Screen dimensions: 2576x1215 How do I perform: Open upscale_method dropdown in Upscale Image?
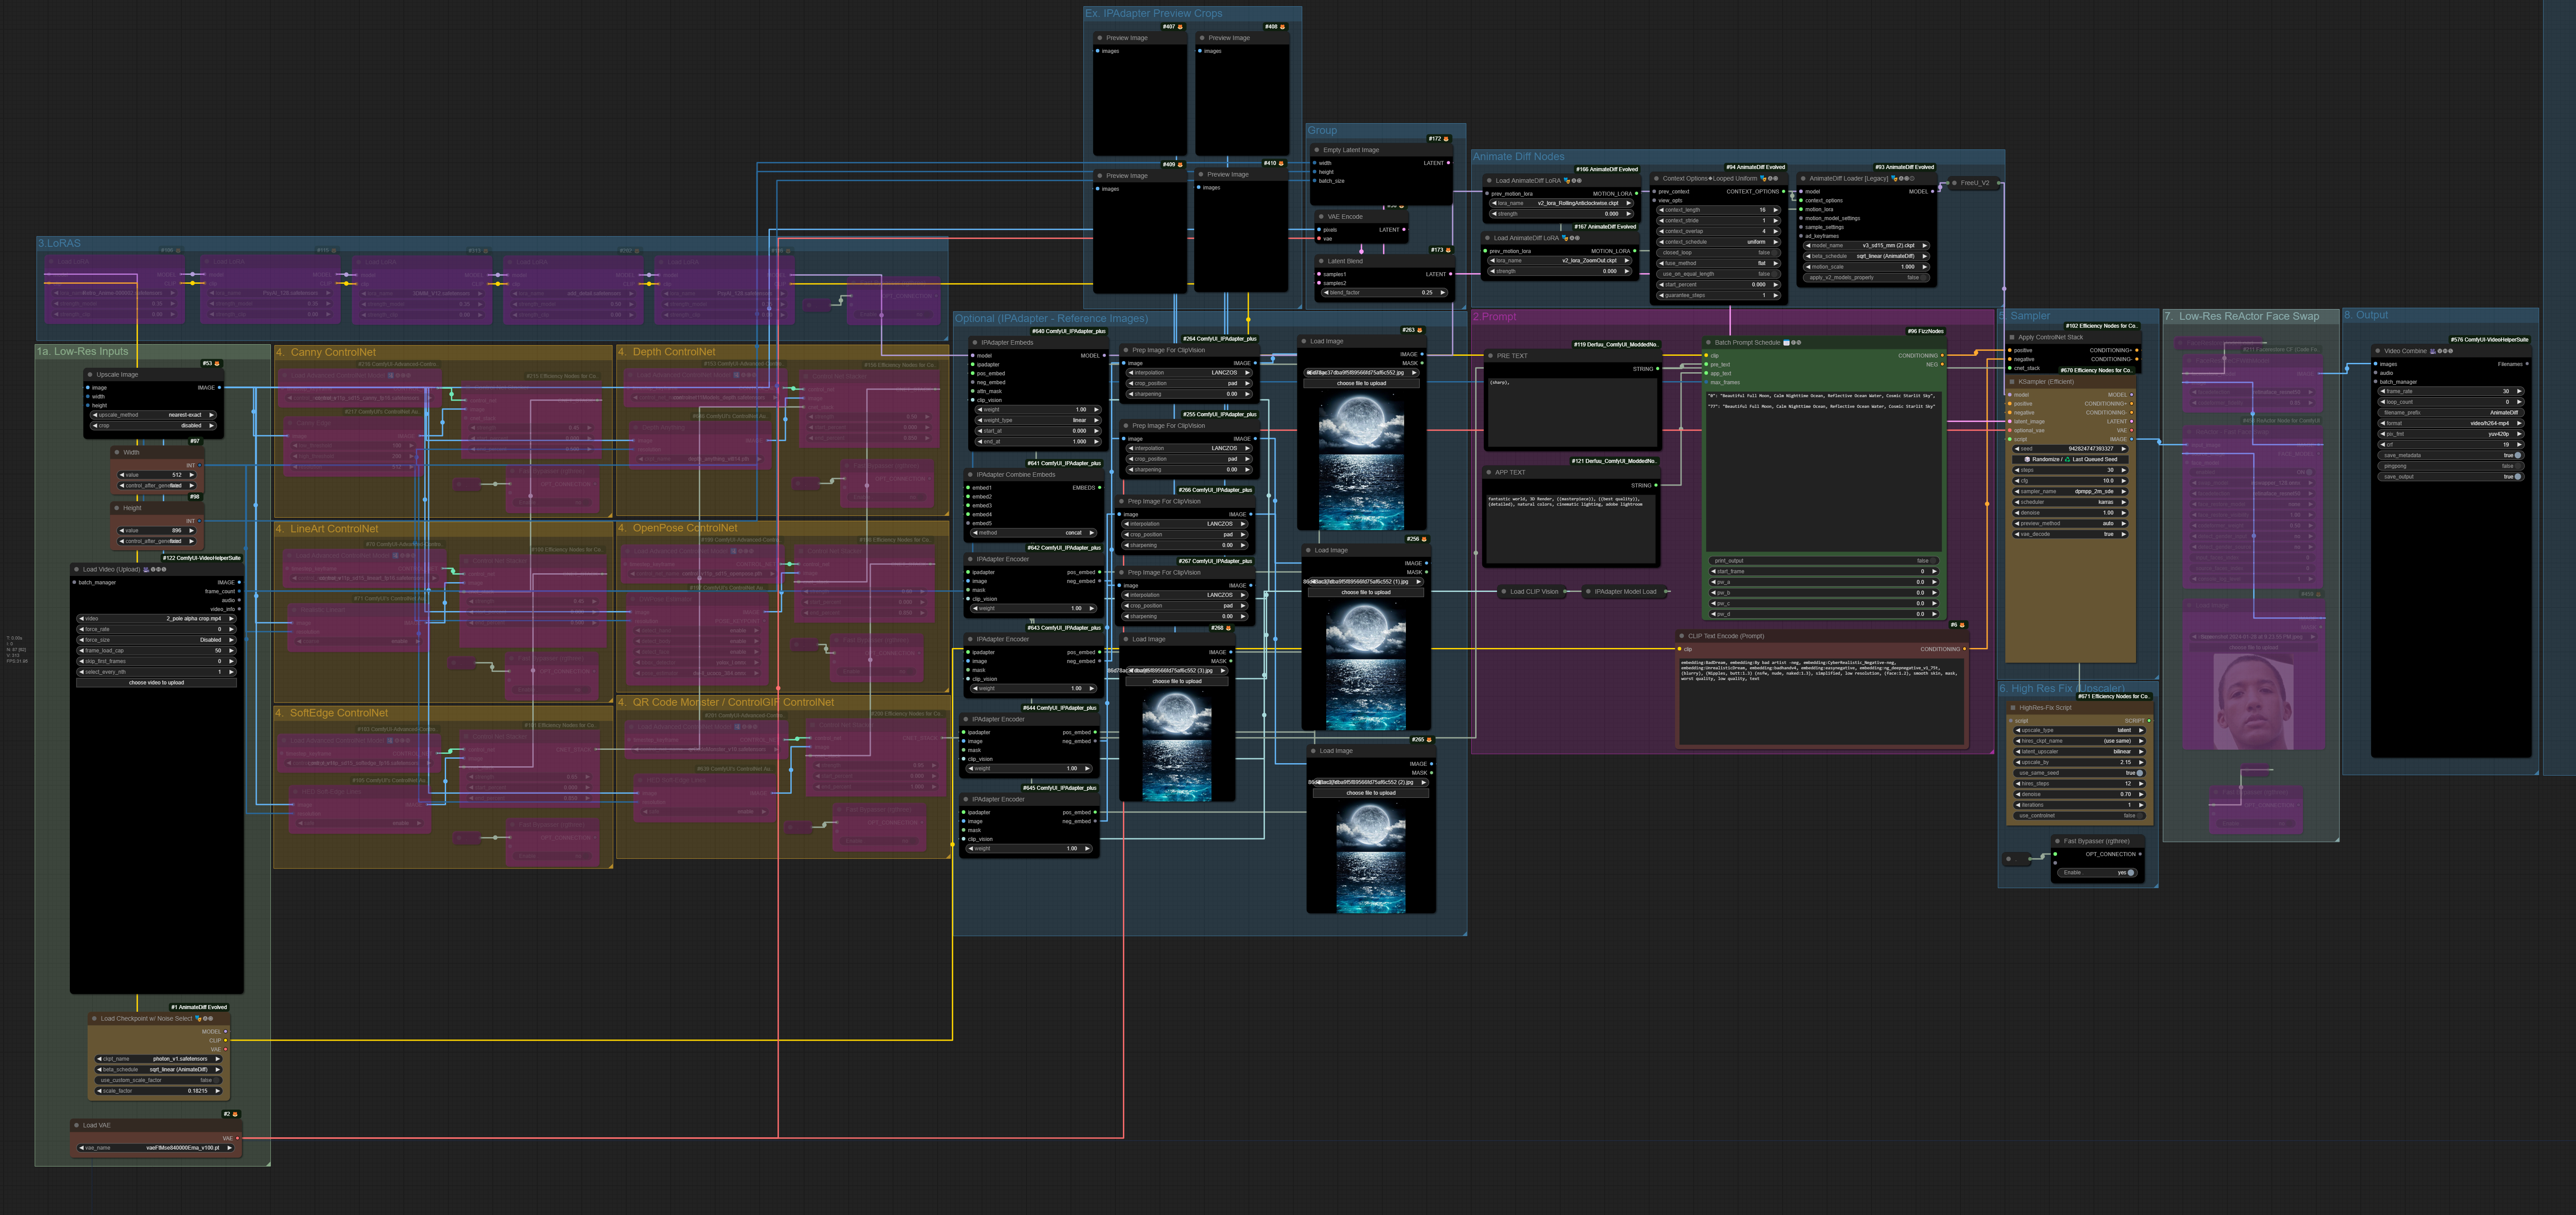153,415
